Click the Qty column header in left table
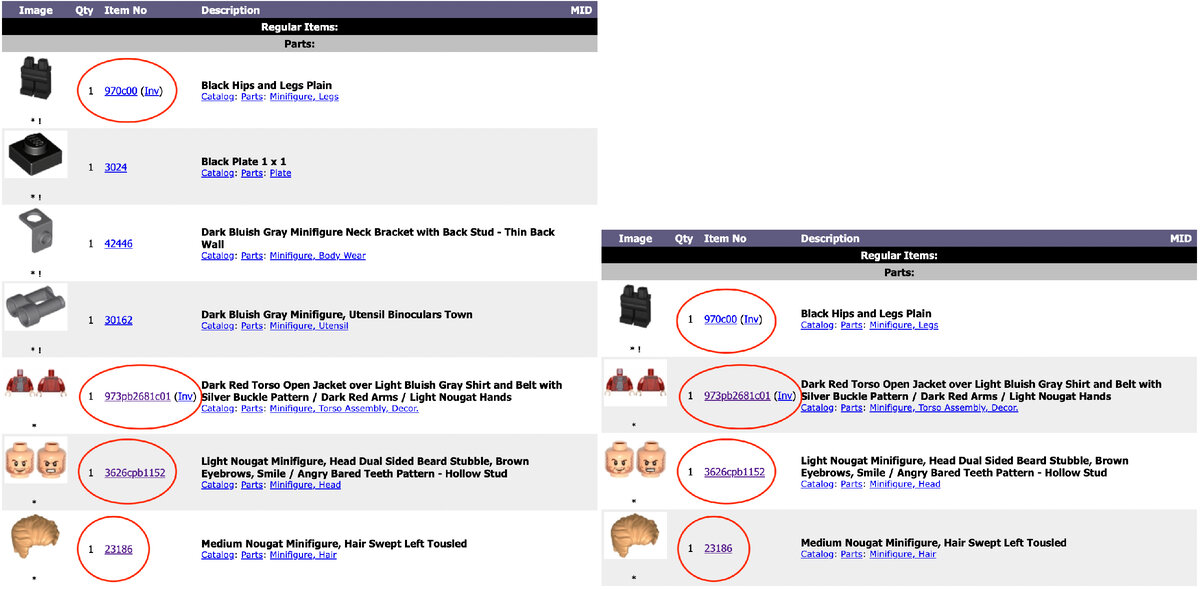 84,10
